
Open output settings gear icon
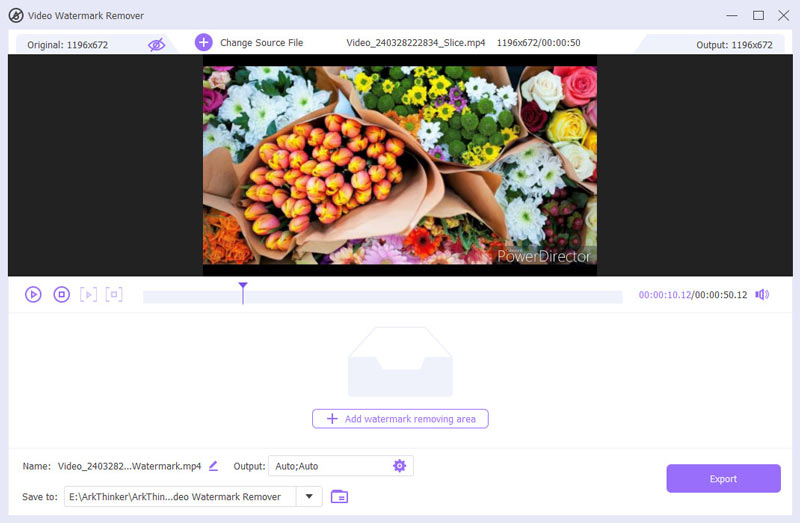tap(399, 466)
